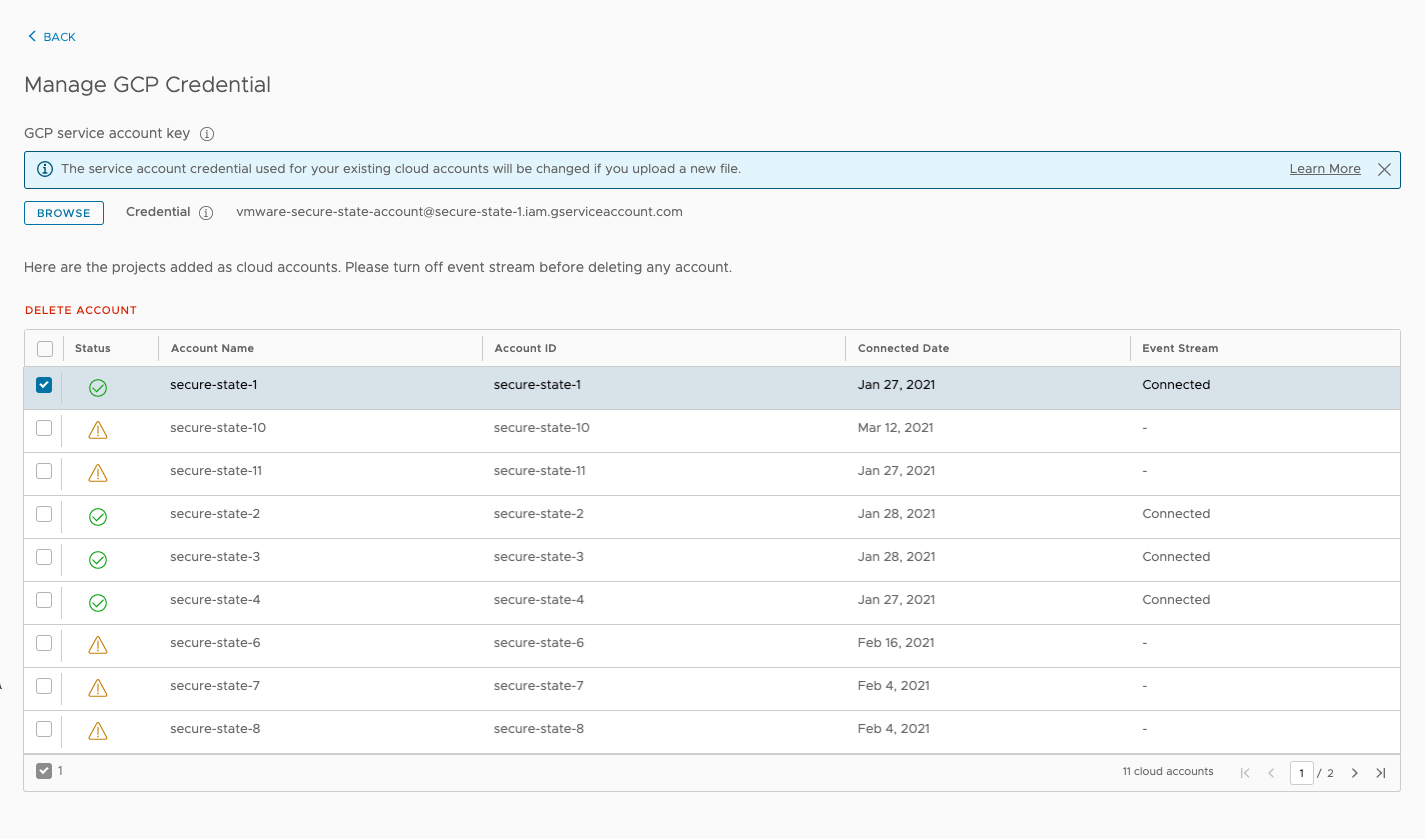Click the warning icon beside secure-state-6

(x=97, y=645)
